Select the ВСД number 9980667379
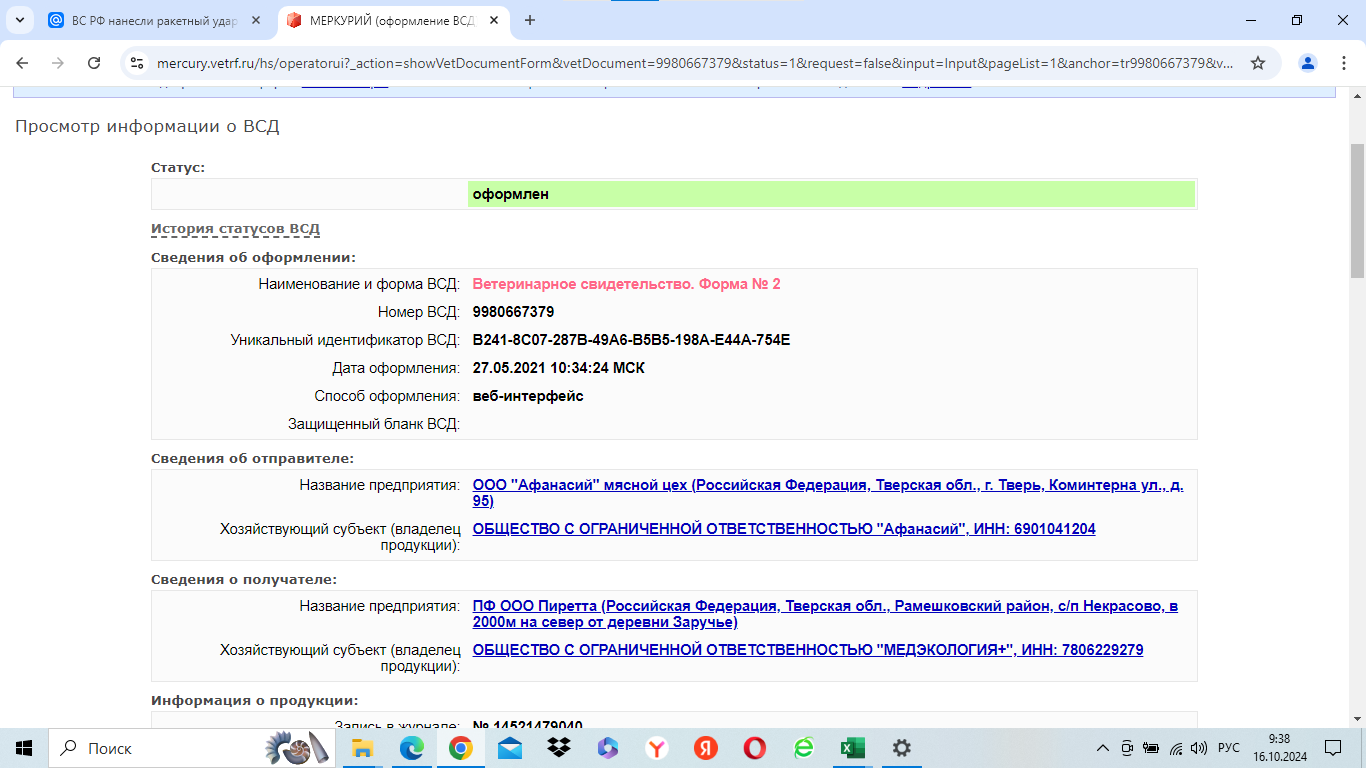The height and width of the screenshot is (768, 1366). pos(513,312)
